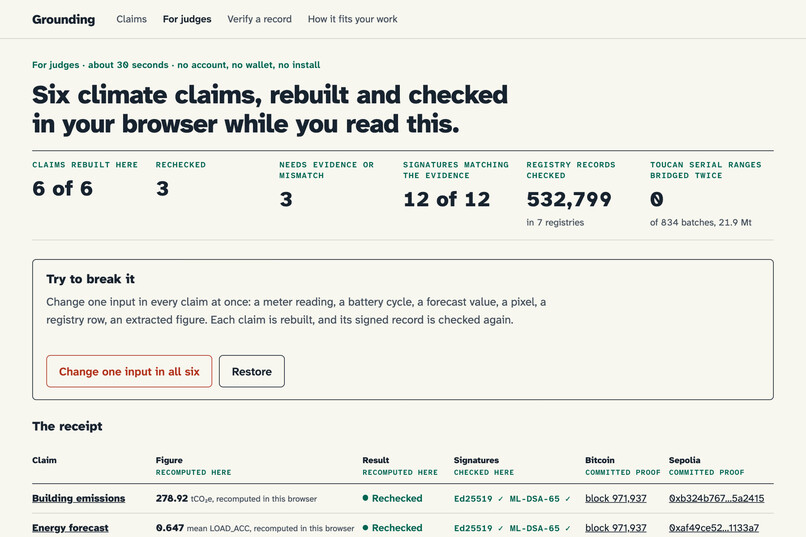806x537 pixels.
Task: Open the Verify a record page
Action: pyautogui.click(x=260, y=19)
